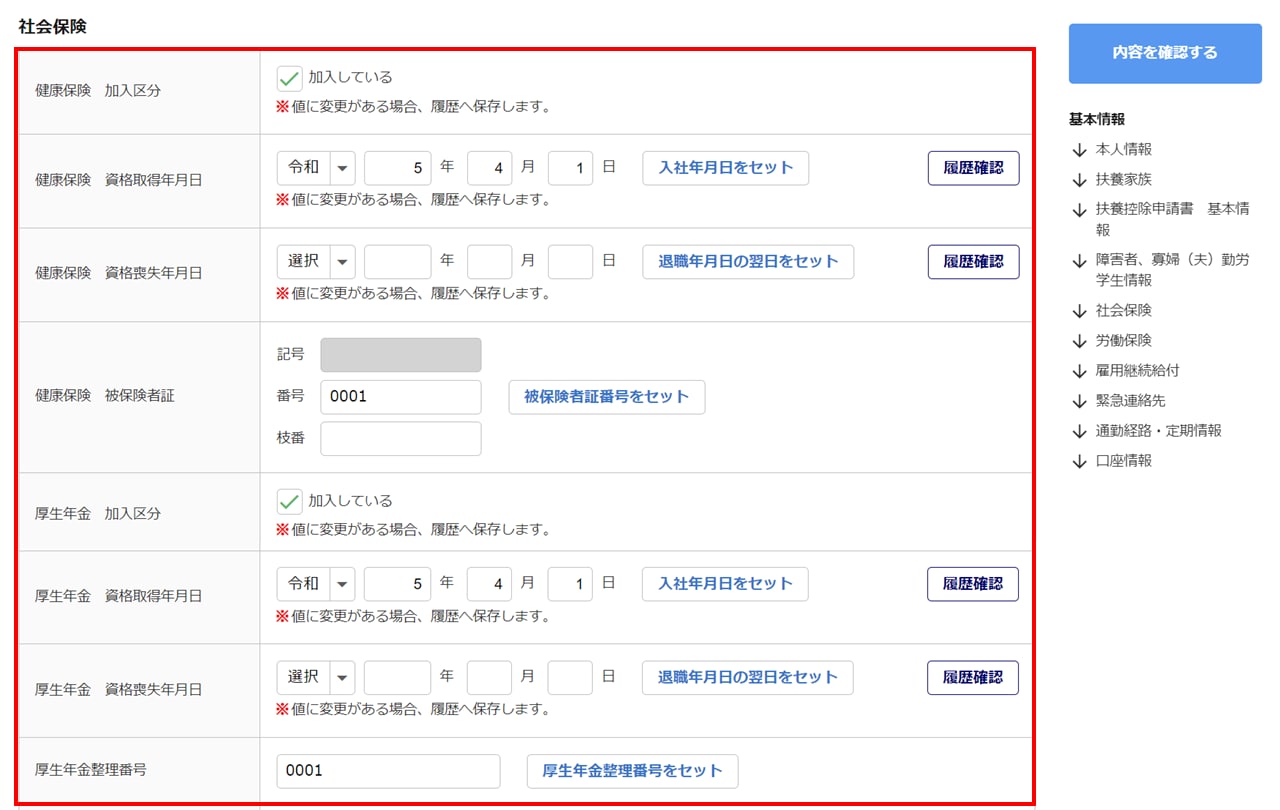Image resolution: width=1280 pixels, height=810 pixels.
Task: Click 被保険者証番号をセット button
Action: point(607,397)
